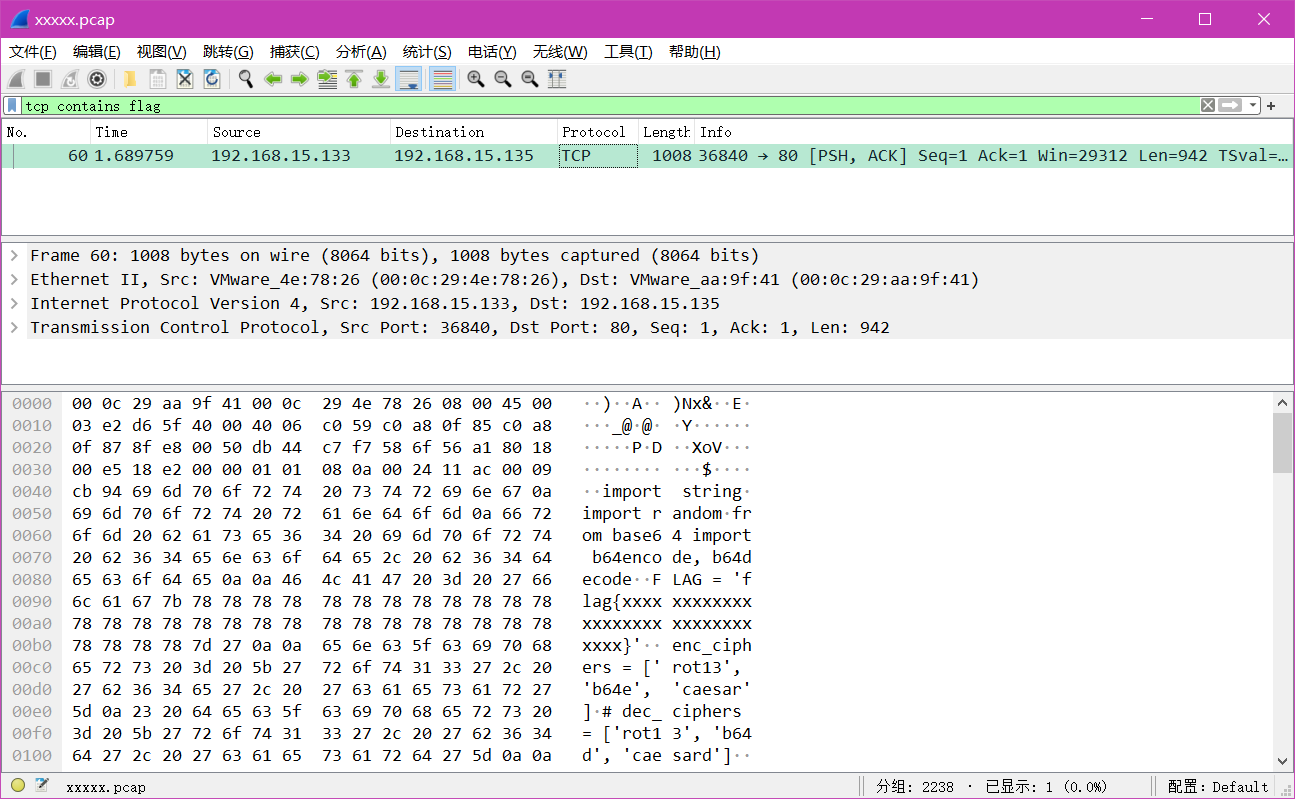Toggle packet list colorization
1295x799 pixels.
(442, 79)
